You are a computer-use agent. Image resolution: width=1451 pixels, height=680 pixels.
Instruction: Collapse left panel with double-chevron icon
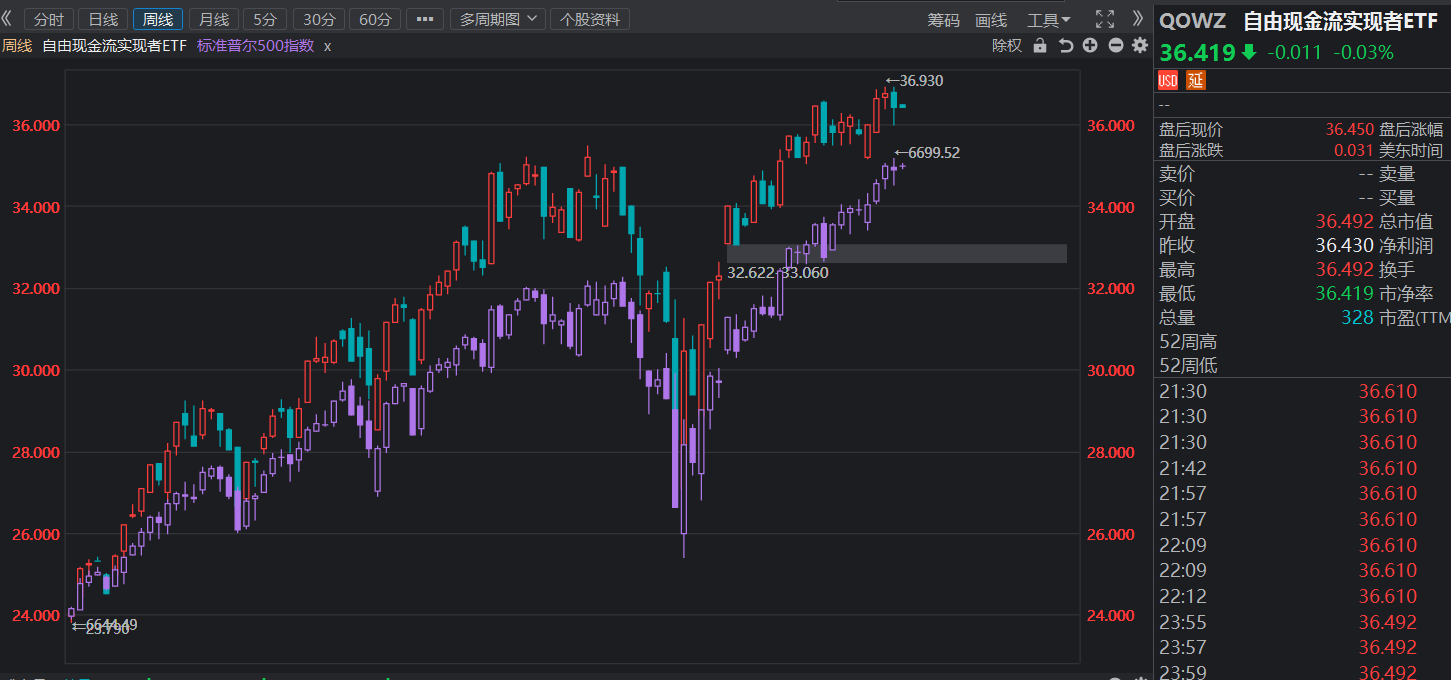click(x=7, y=18)
